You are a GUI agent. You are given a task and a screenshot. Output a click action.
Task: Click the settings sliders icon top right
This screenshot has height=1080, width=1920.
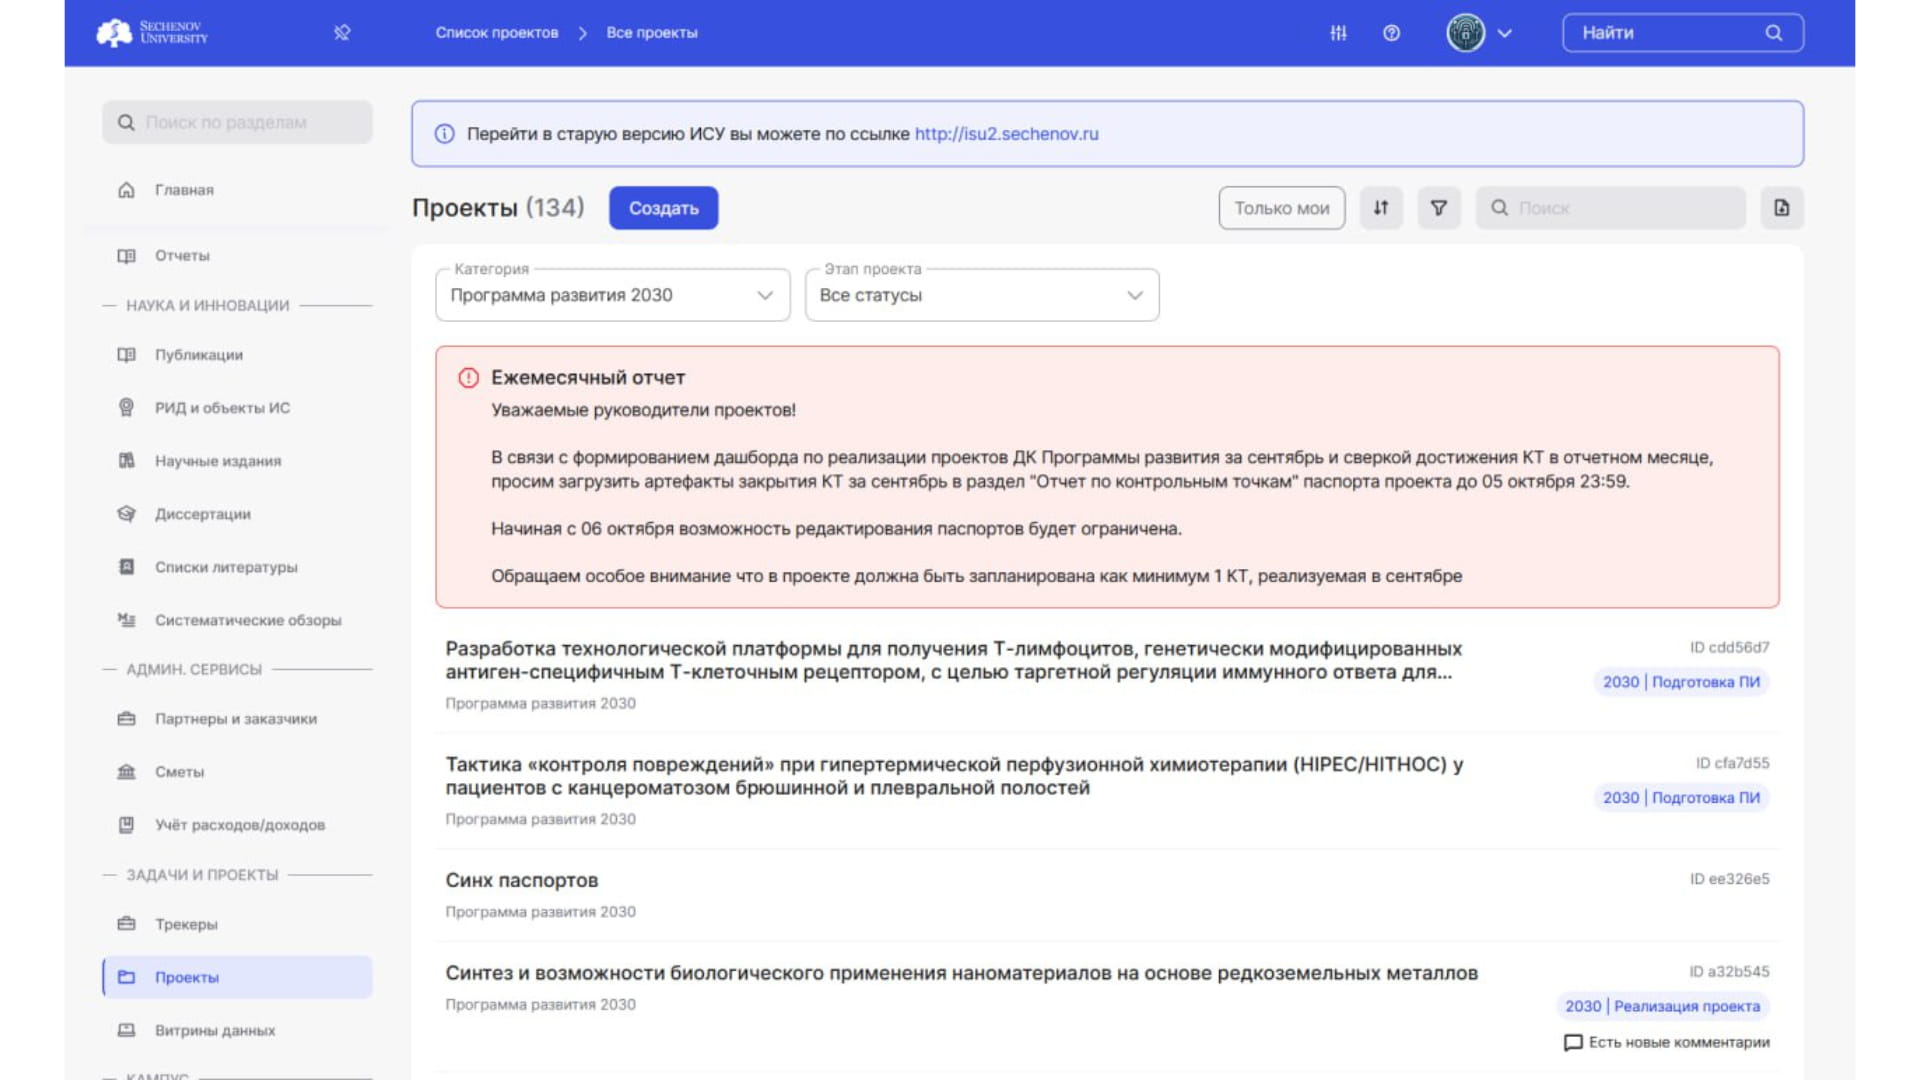point(1338,33)
